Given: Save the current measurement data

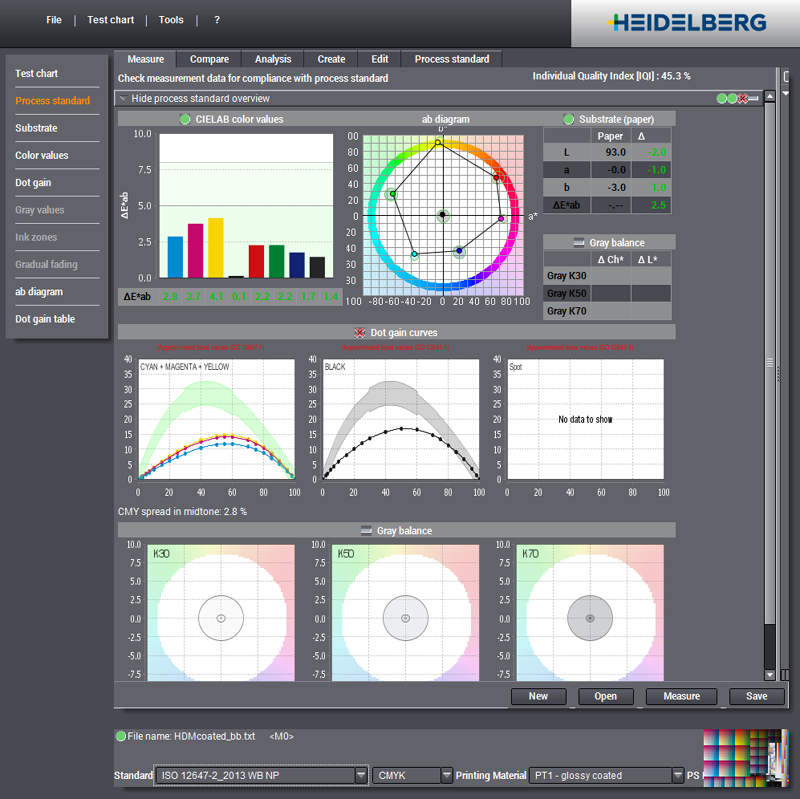Looking at the screenshot, I should pyautogui.click(x=756, y=696).
